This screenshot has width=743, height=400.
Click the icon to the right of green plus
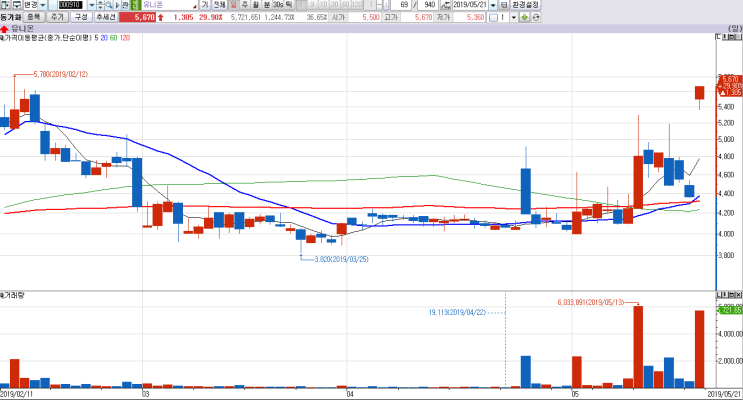click(x=536, y=18)
